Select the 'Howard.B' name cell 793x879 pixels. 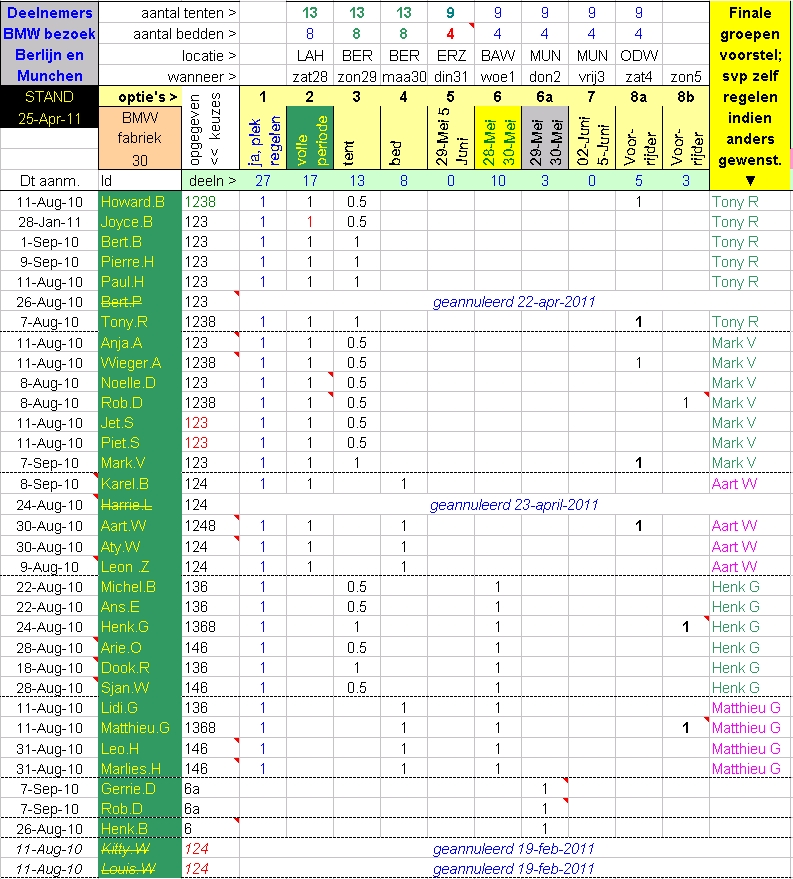pyautogui.click(x=139, y=201)
